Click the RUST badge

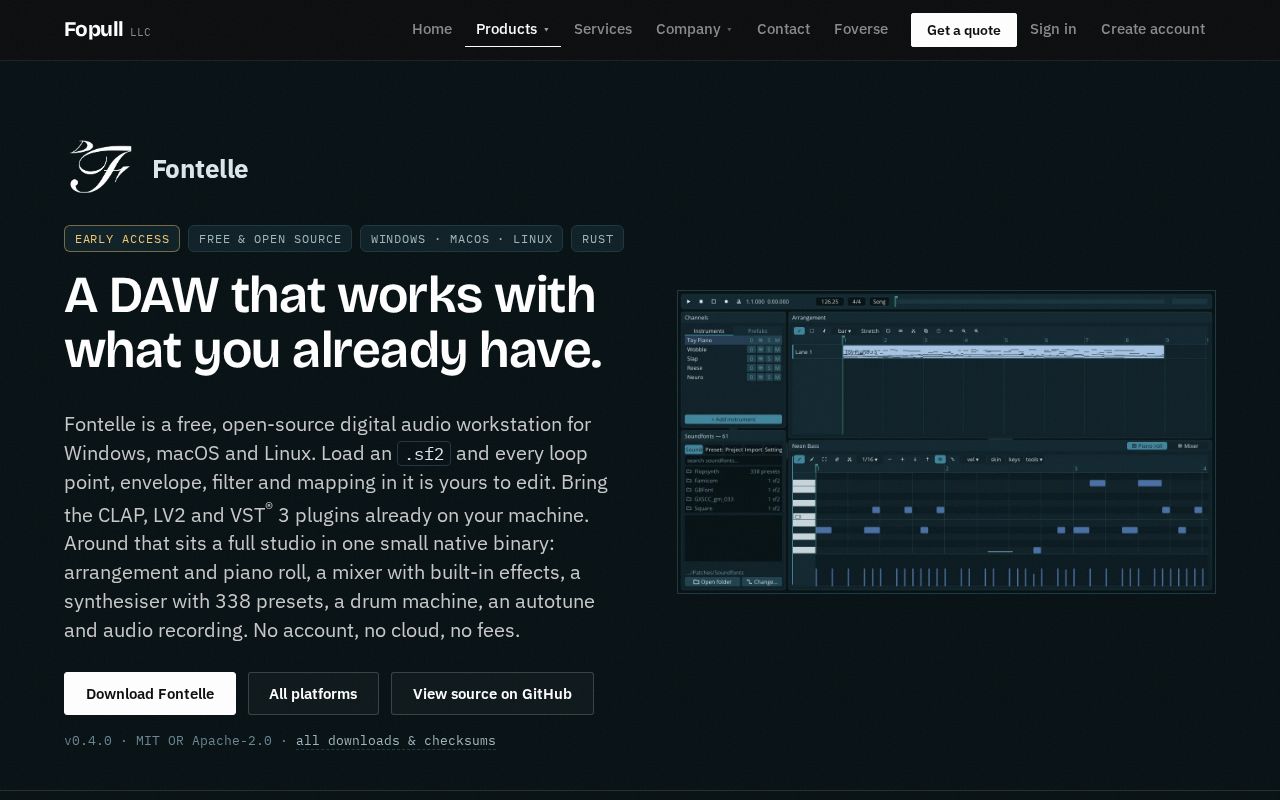point(598,239)
